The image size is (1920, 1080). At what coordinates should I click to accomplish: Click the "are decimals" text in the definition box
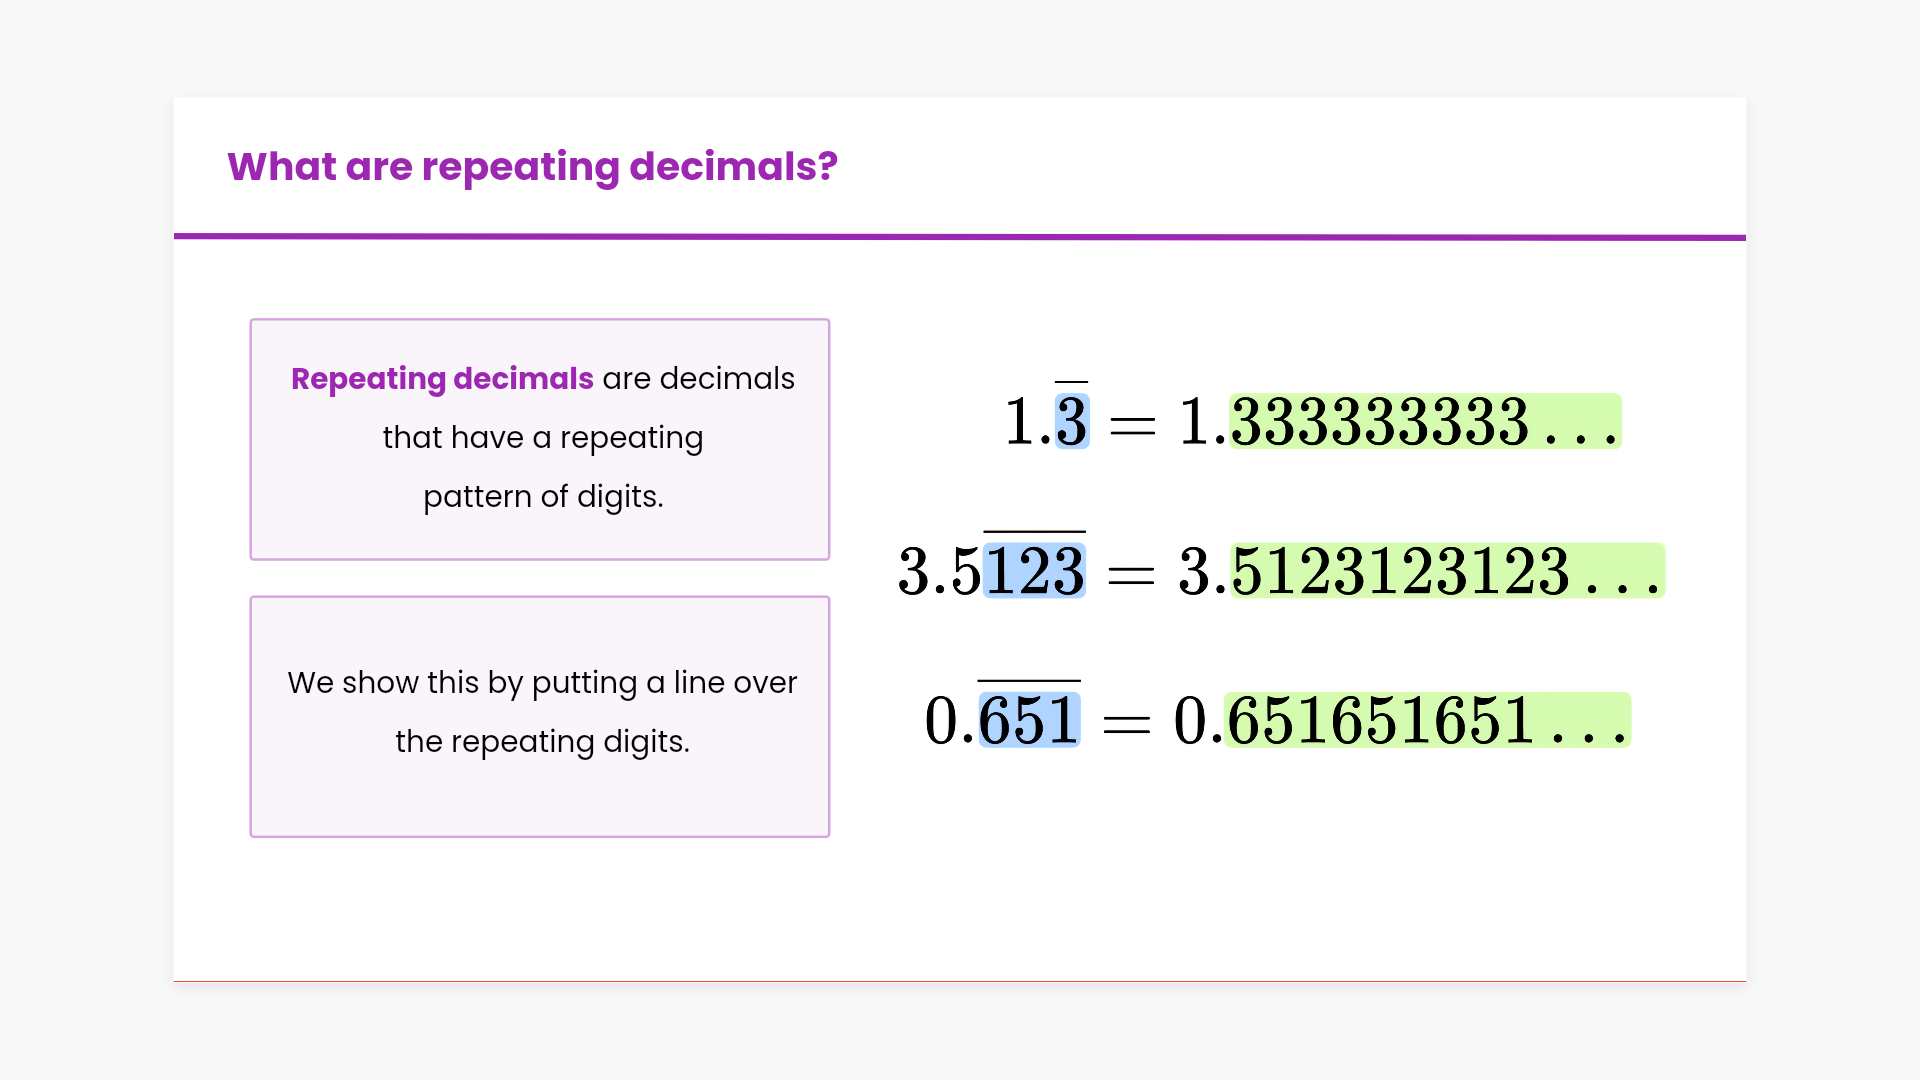pyautogui.click(x=698, y=379)
